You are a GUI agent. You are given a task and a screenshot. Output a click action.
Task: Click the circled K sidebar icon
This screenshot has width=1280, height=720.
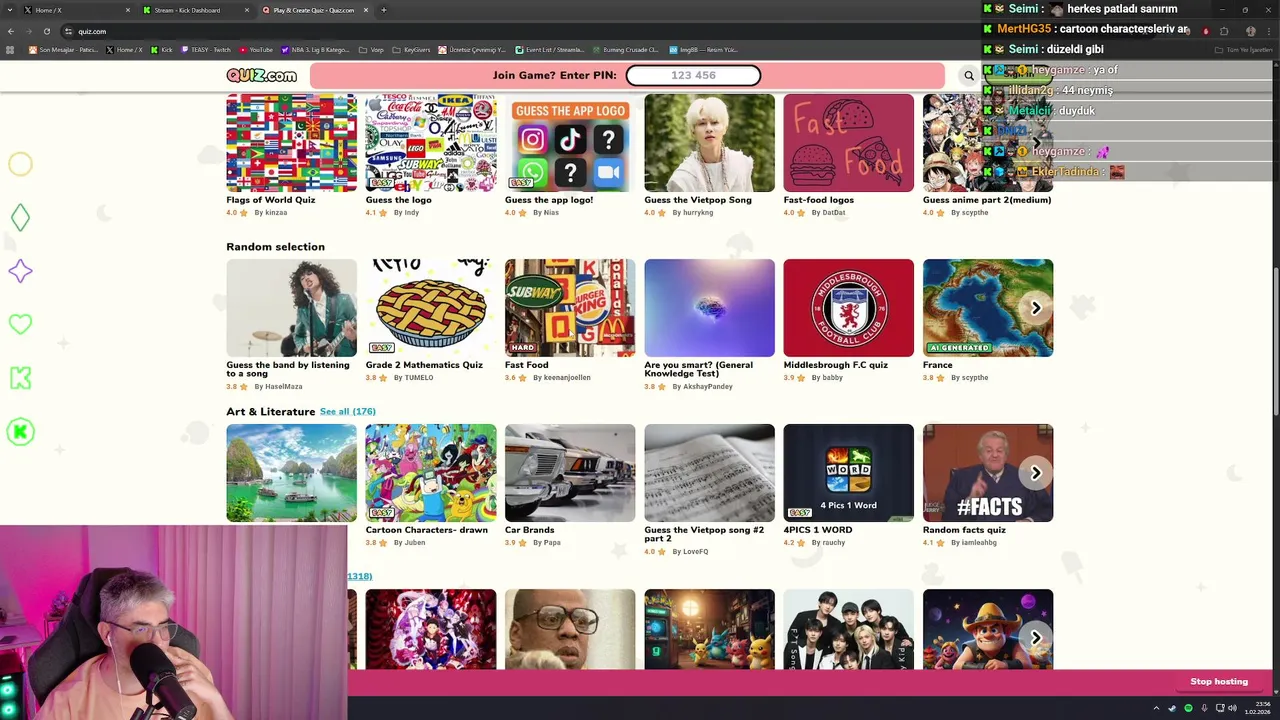[x=20, y=432]
